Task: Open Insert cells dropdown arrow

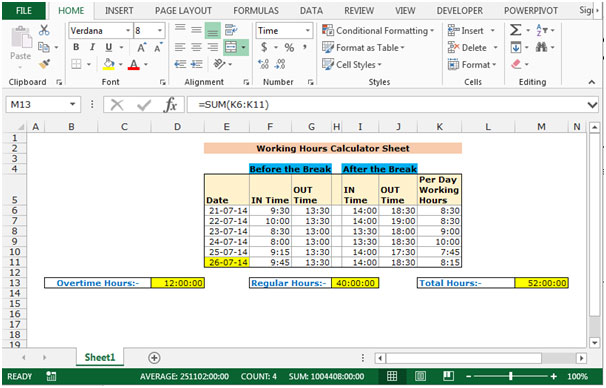Action: pyautogui.click(x=492, y=31)
